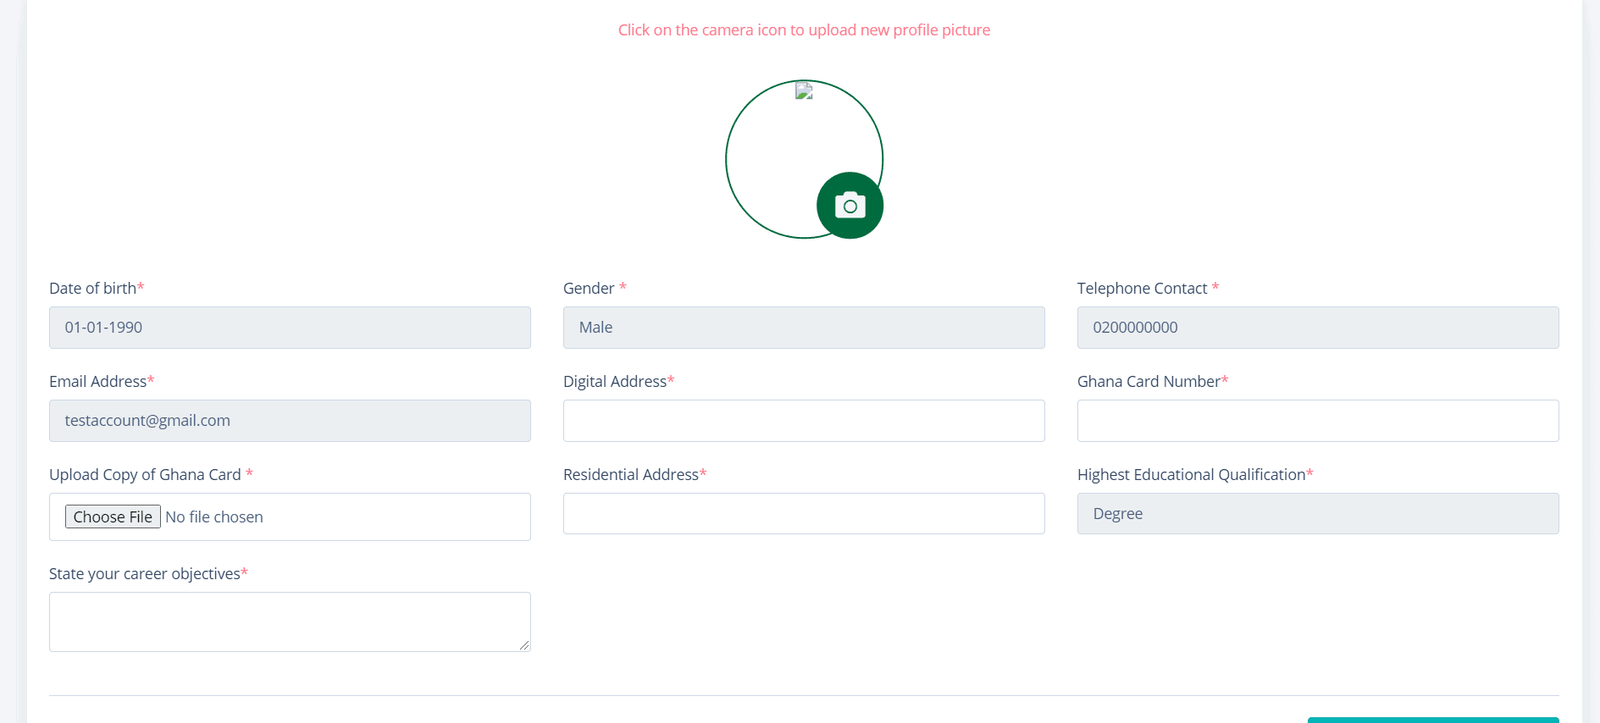Click the "Upload Copy of Ghana Card" label
Screen dimensions: 1600x723
click(x=145, y=475)
